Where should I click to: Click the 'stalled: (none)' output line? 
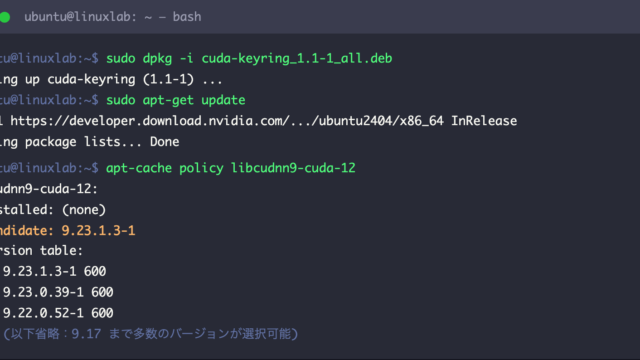(53, 210)
